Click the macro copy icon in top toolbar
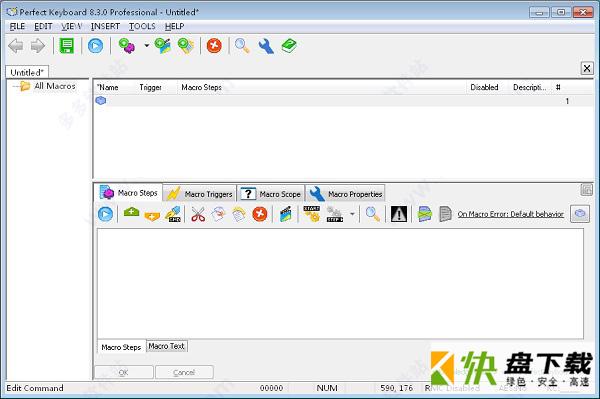 (186, 46)
